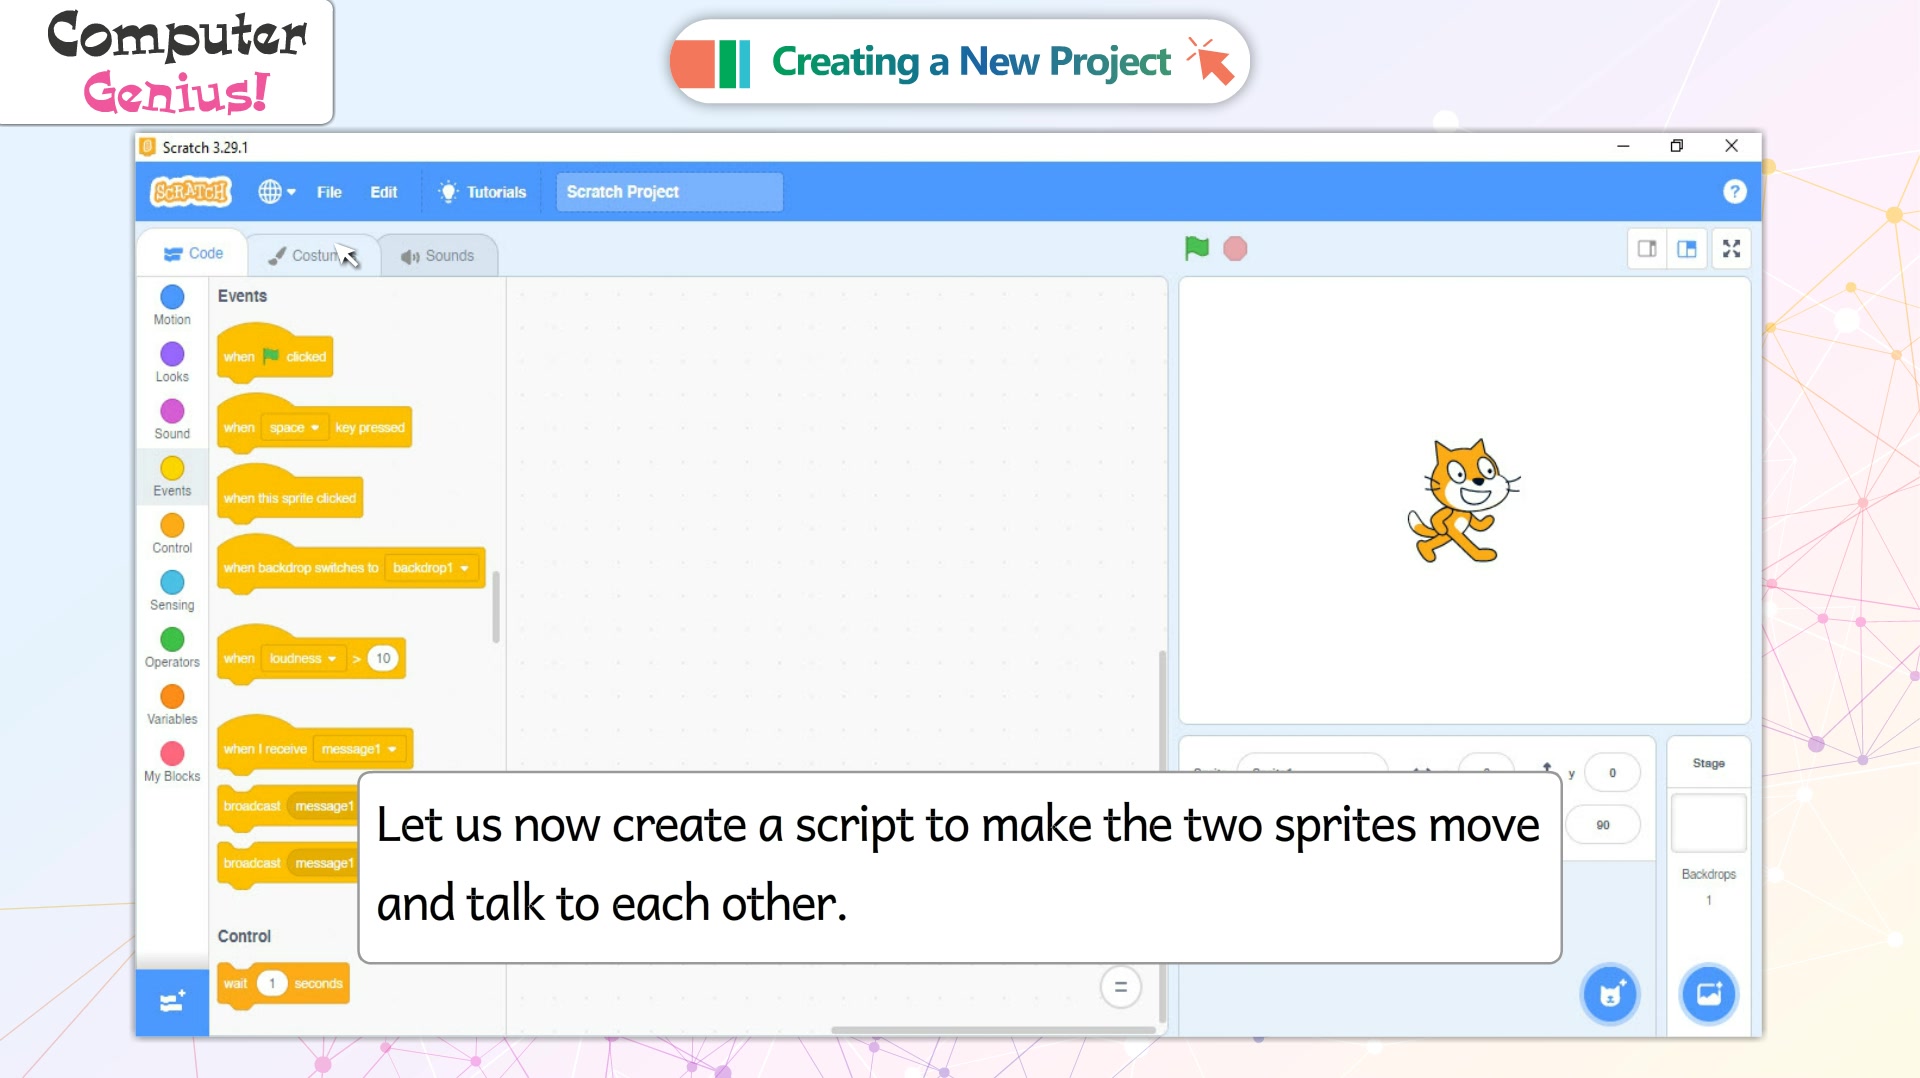Select the Control block category

(172, 533)
